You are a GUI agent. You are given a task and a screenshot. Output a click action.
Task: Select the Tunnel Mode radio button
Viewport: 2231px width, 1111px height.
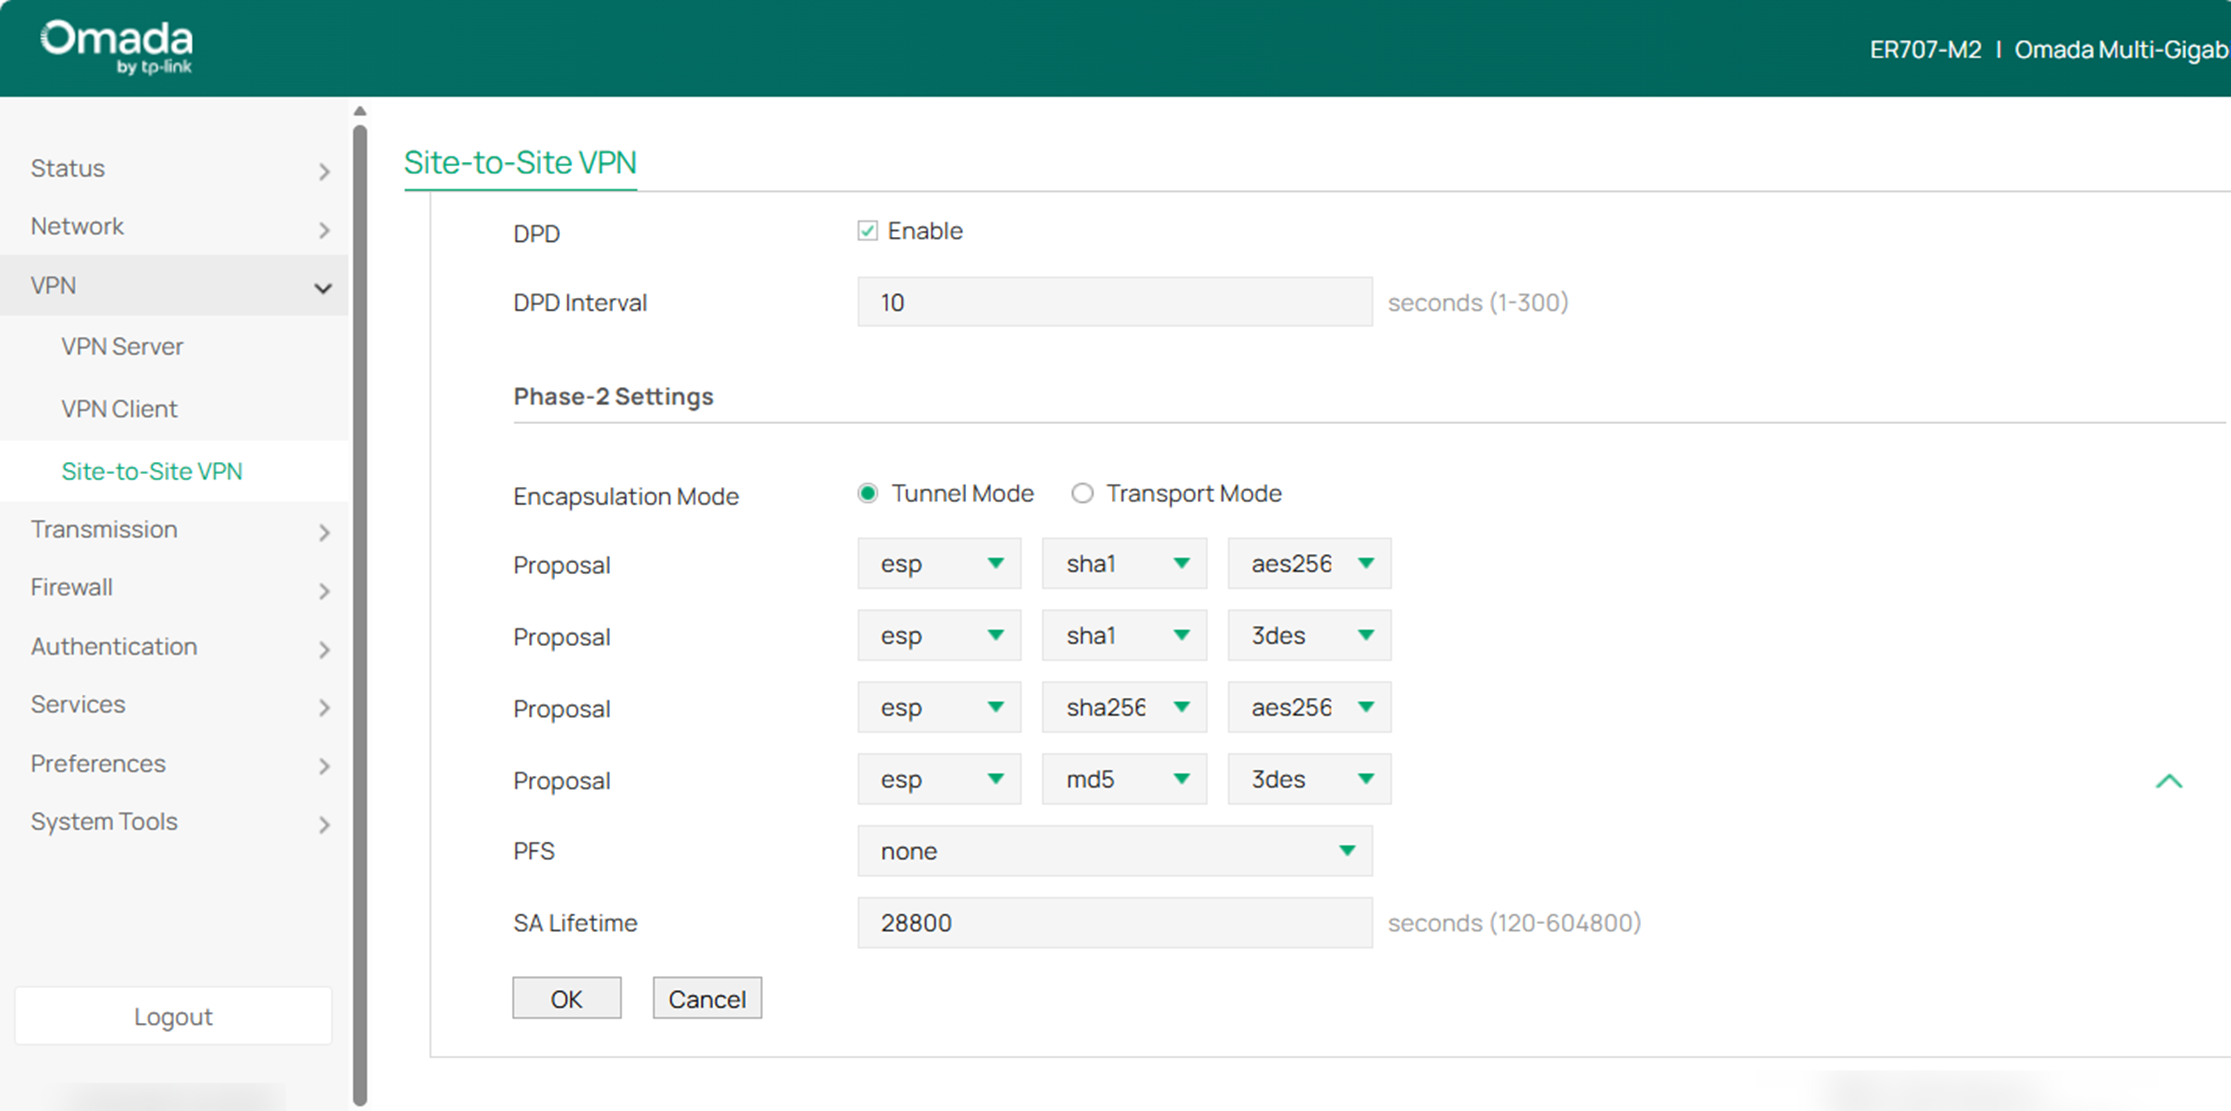[x=866, y=493]
